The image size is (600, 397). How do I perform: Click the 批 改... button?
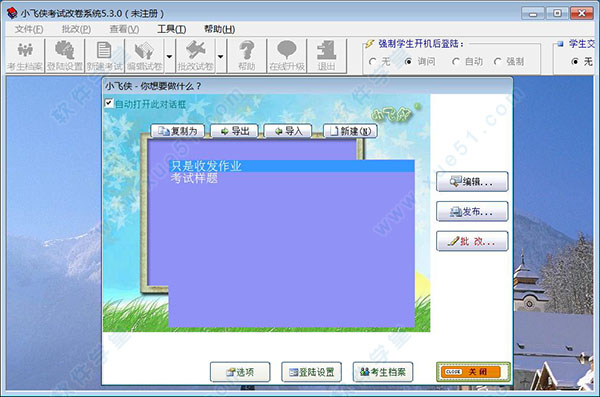pyautogui.click(x=472, y=241)
